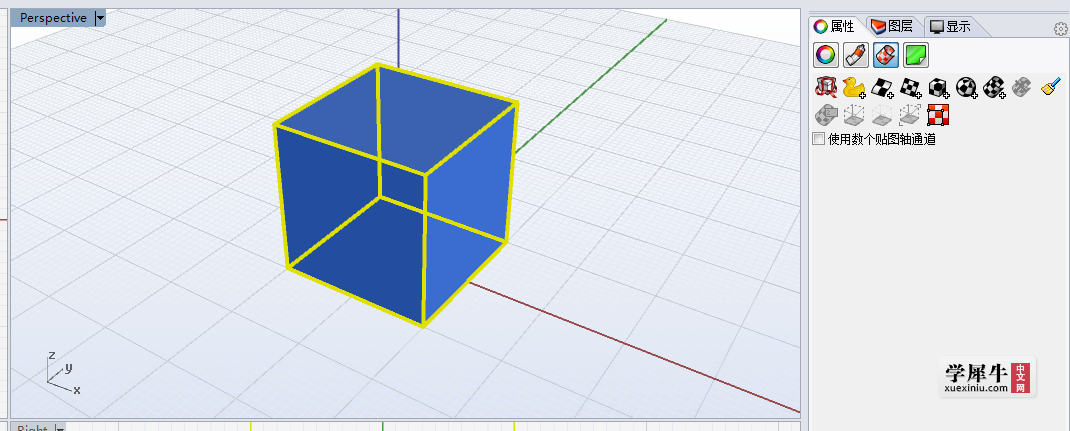This screenshot has height=431, width=1070.
Task: Click the Right viewport title label
Action: coord(32,428)
